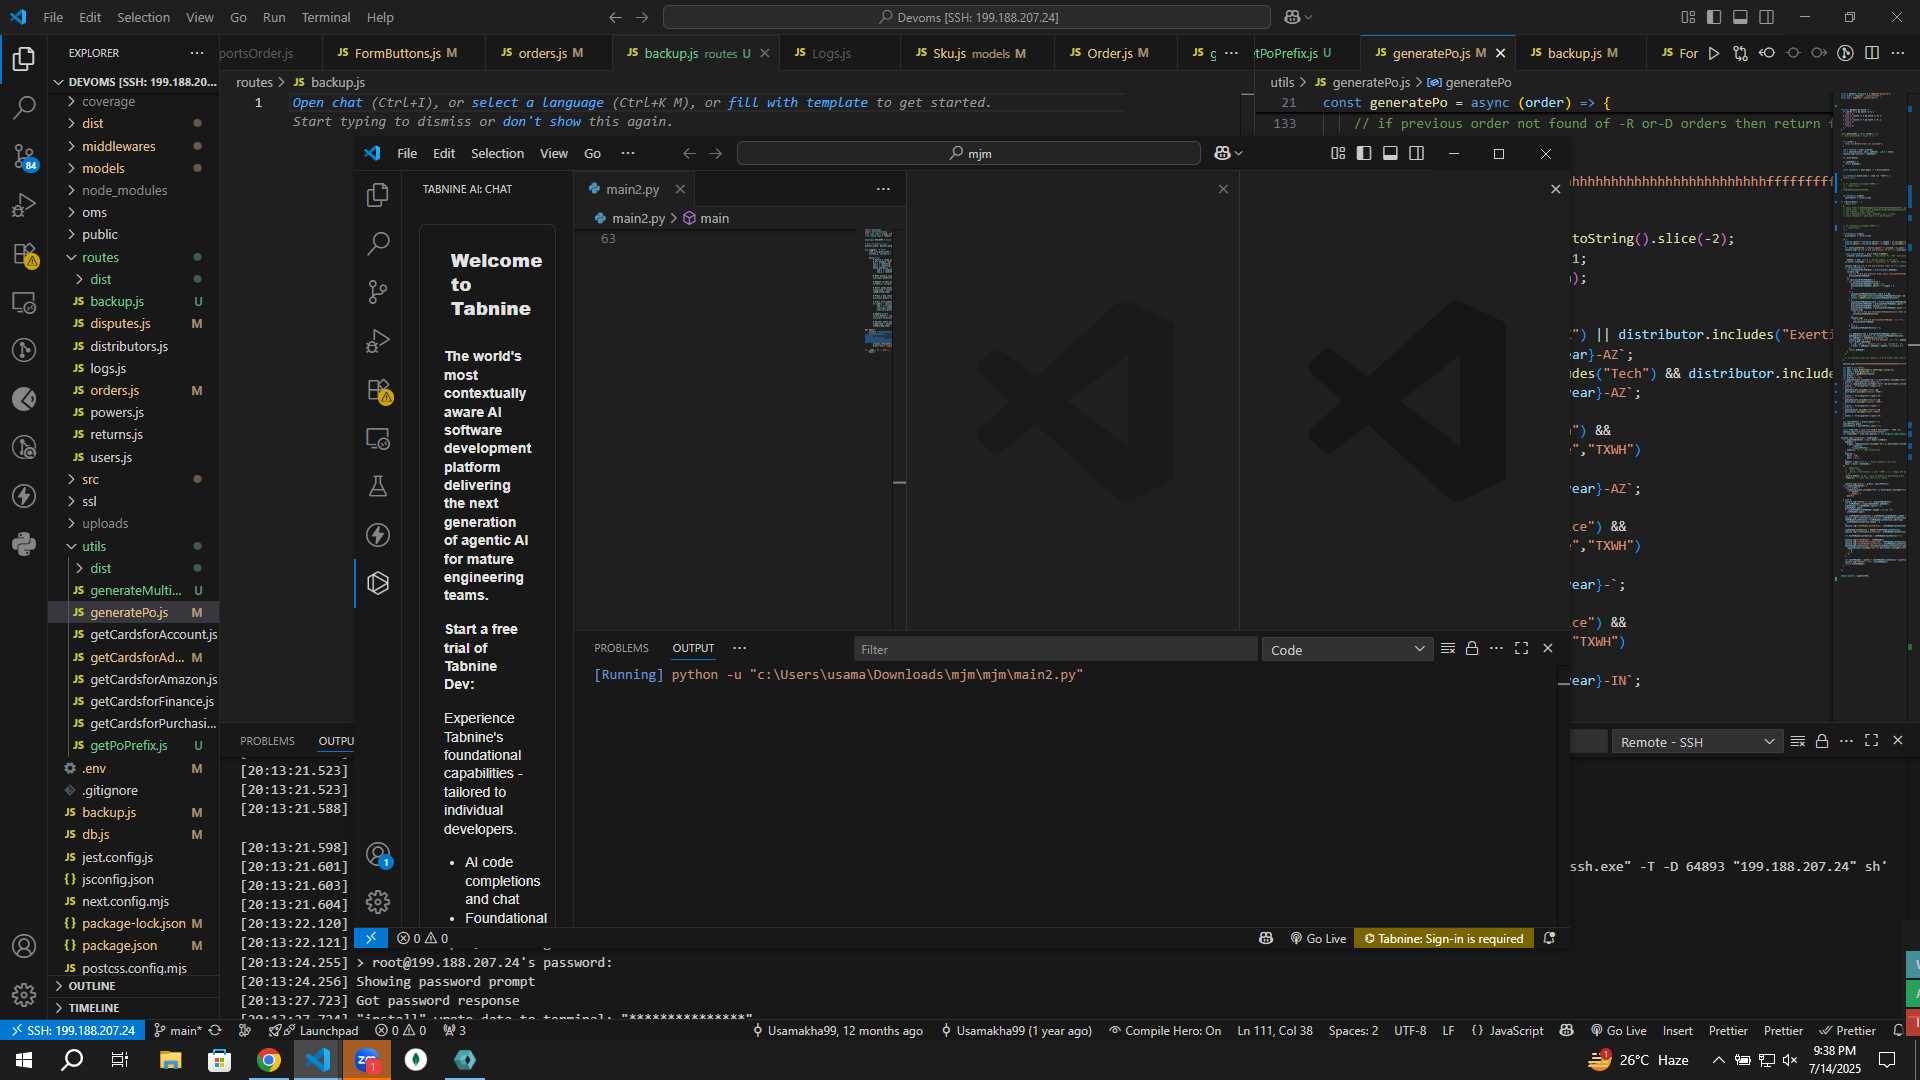Screen dimensions: 1920x1080
Task: Toggle secondary sidebar in back window title bar
Action: pyautogui.click(x=1767, y=17)
